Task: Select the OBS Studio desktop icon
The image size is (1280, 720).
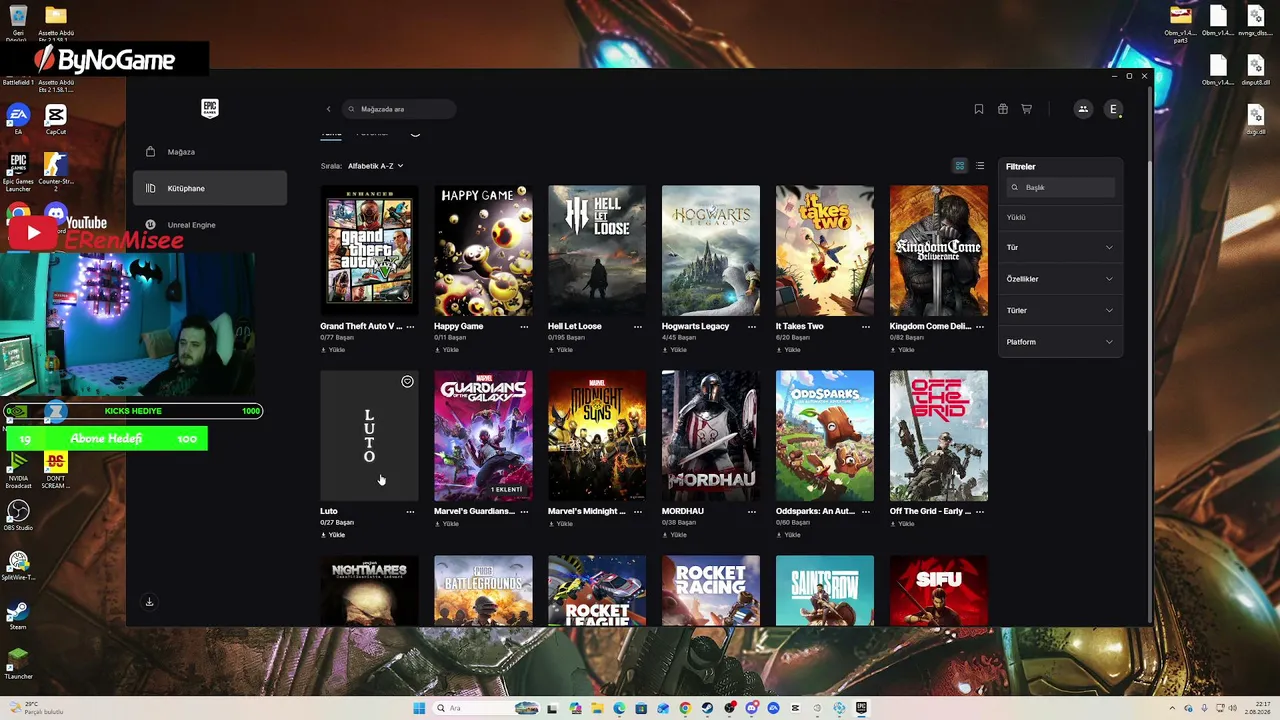Action: pyautogui.click(x=18, y=516)
